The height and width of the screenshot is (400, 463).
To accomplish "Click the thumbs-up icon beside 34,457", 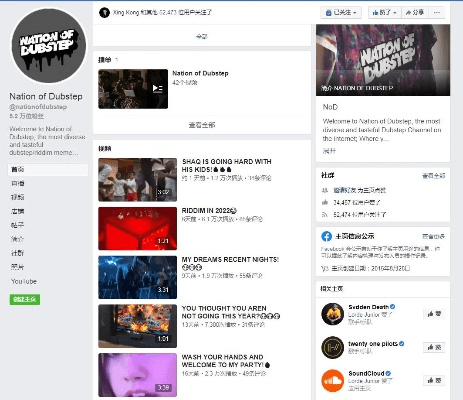I will click(325, 202).
